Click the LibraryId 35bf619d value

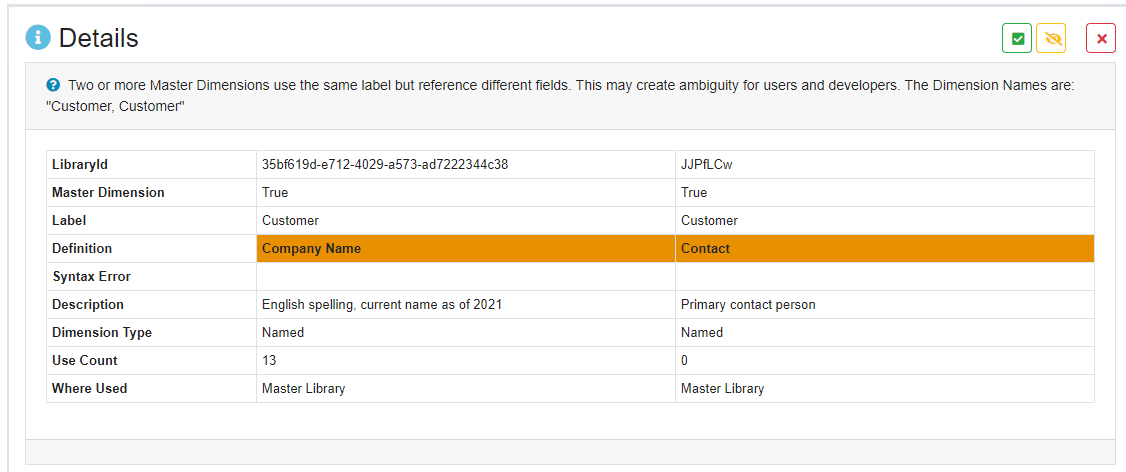pos(384,164)
